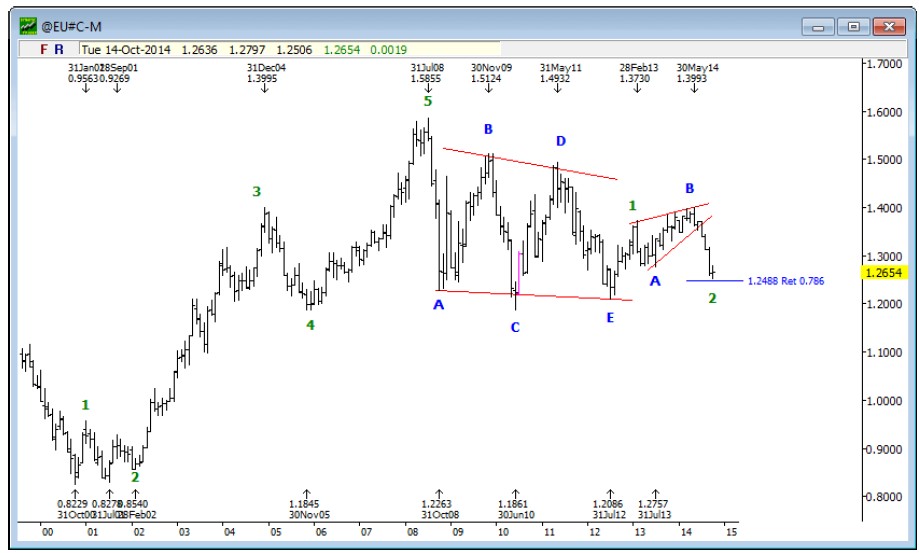This screenshot has height=553, width=919.
Task: Click the blue A label below 2008 low
Action: [438, 305]
